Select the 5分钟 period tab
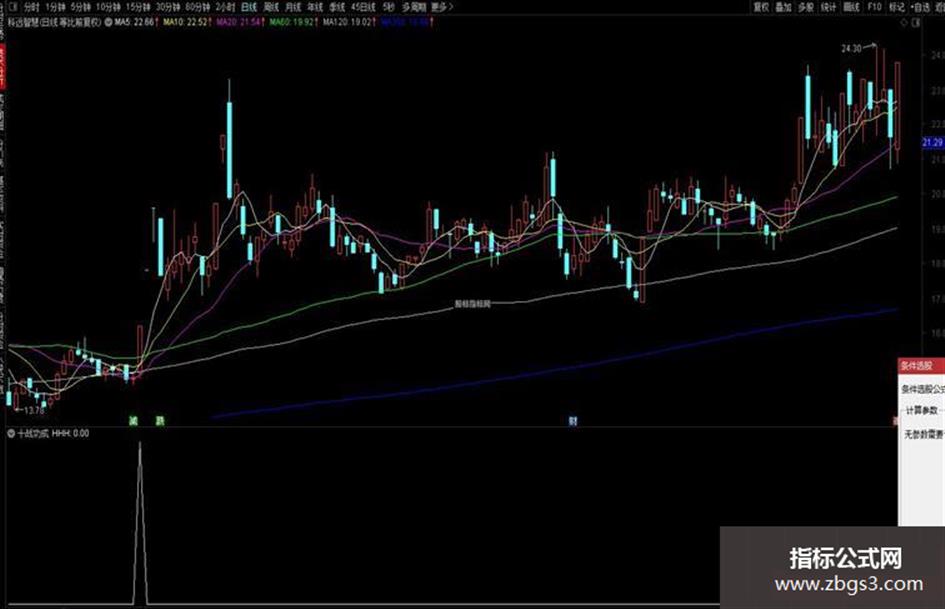The image size is (945, 609). coord(80,7)
